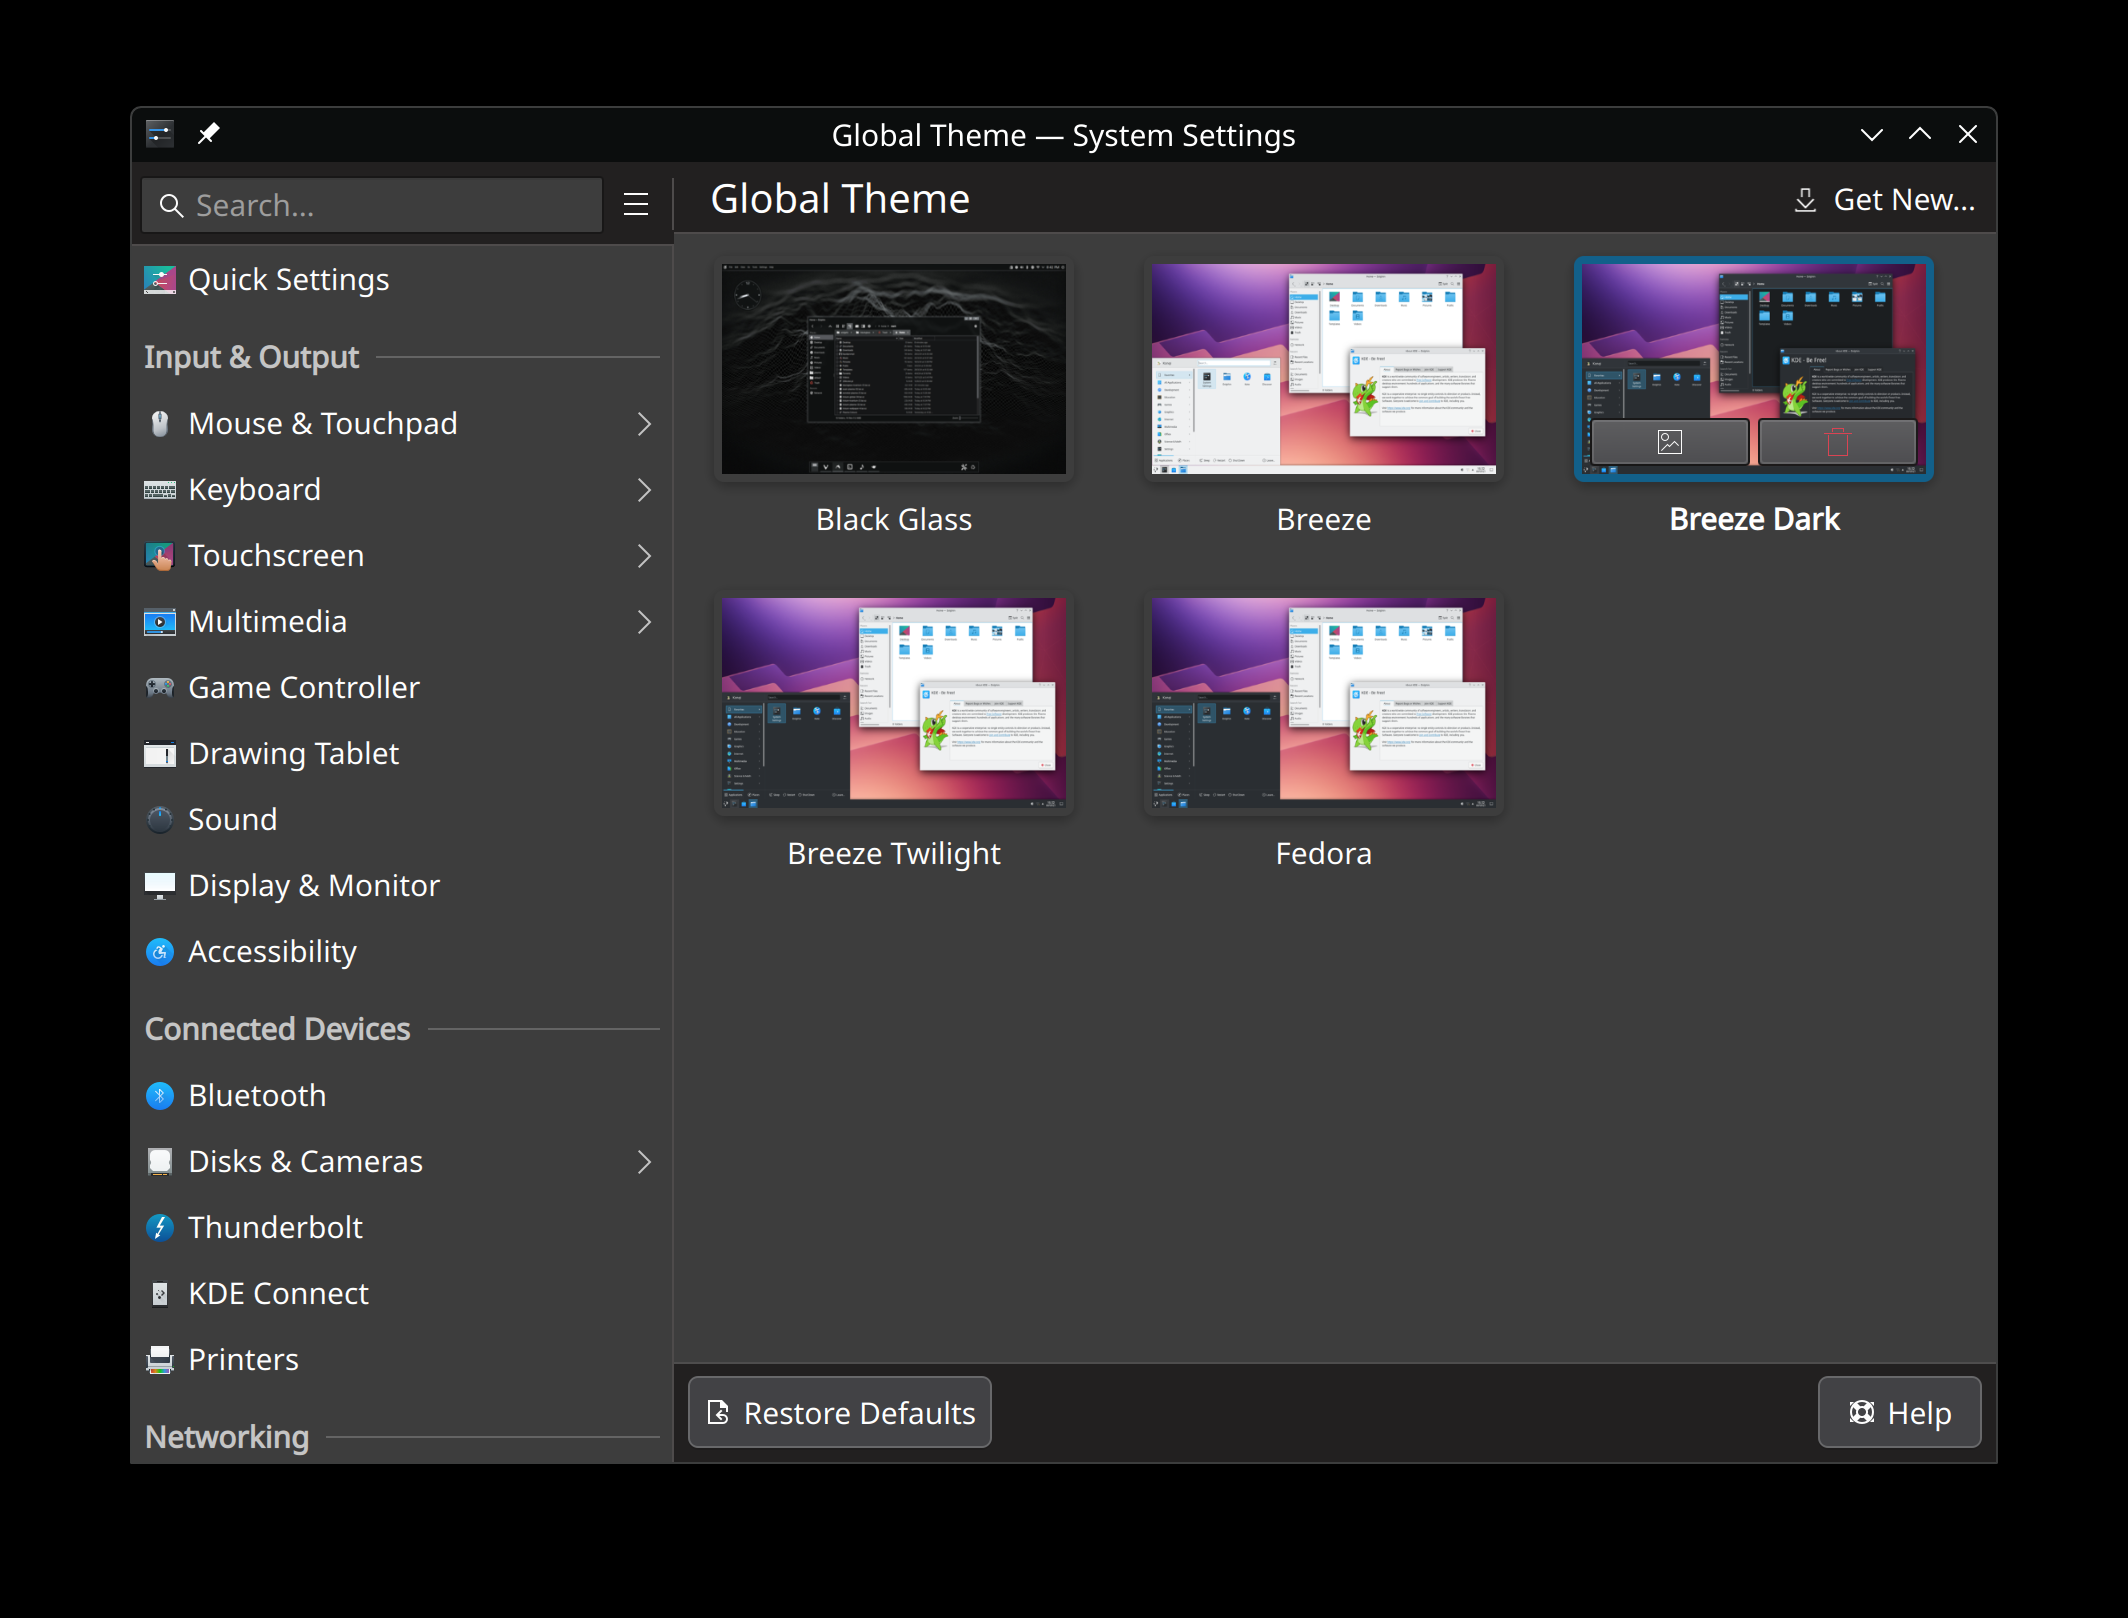Viewport: 2128px width, 1618px height.
Task: Click the Display & Monitor screen icon
Action: (160, 886)
